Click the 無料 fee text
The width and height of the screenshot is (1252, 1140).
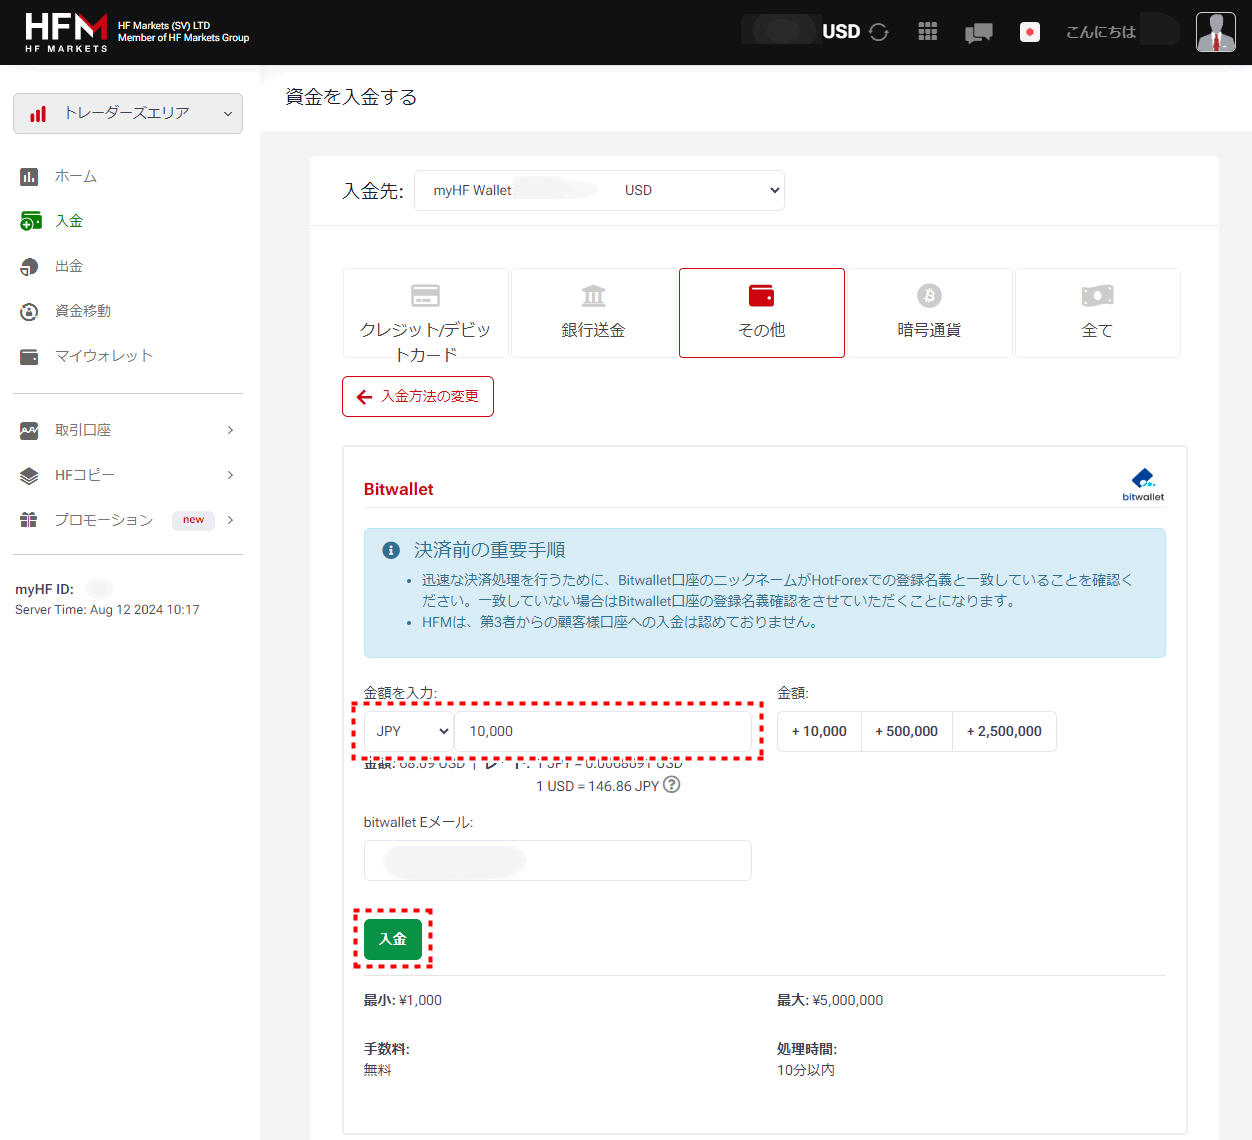click(378, 1070)
